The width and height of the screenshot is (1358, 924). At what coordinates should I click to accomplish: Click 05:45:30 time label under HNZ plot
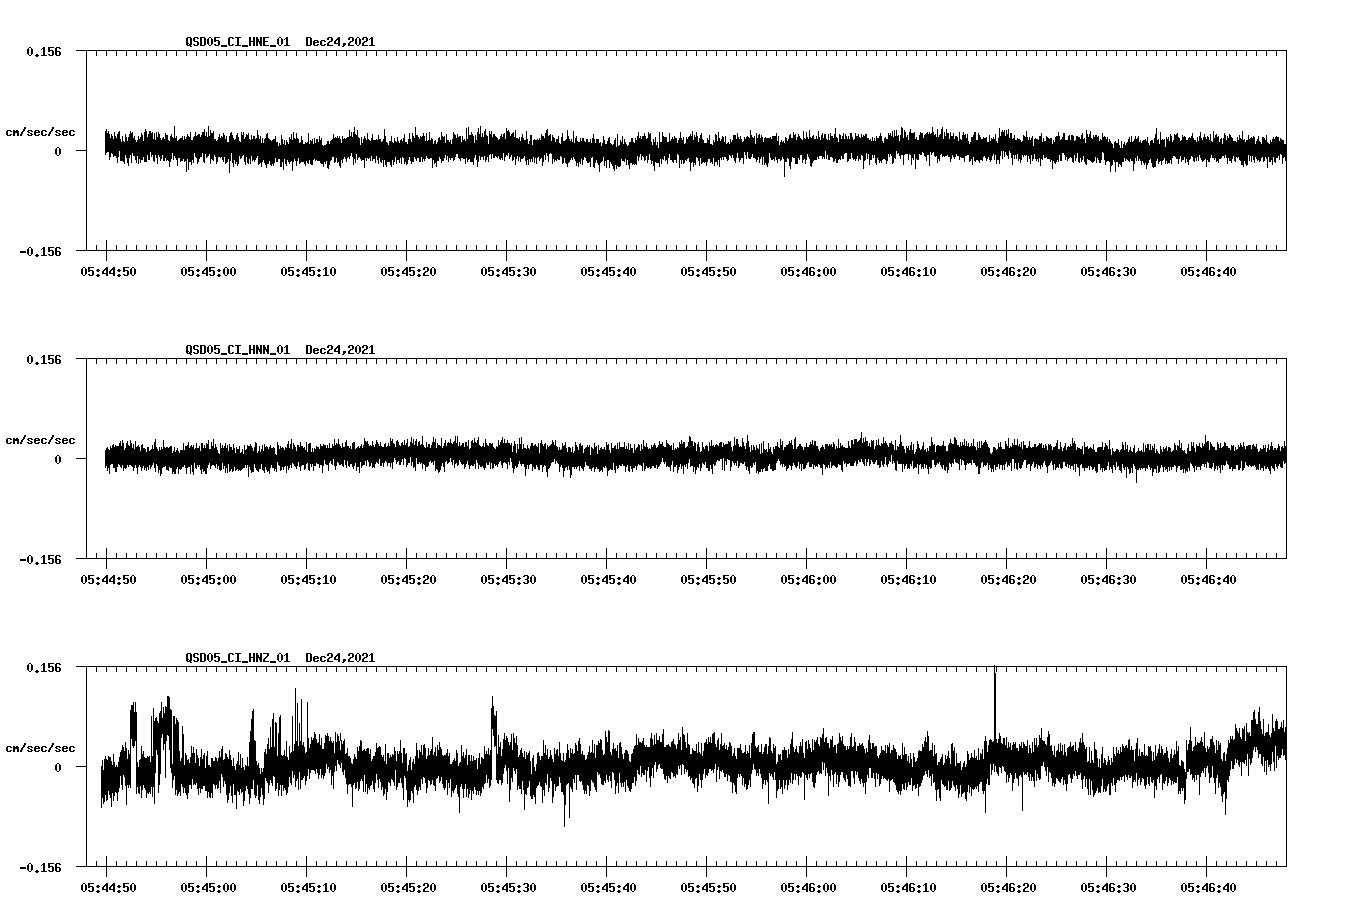point(507,888)
